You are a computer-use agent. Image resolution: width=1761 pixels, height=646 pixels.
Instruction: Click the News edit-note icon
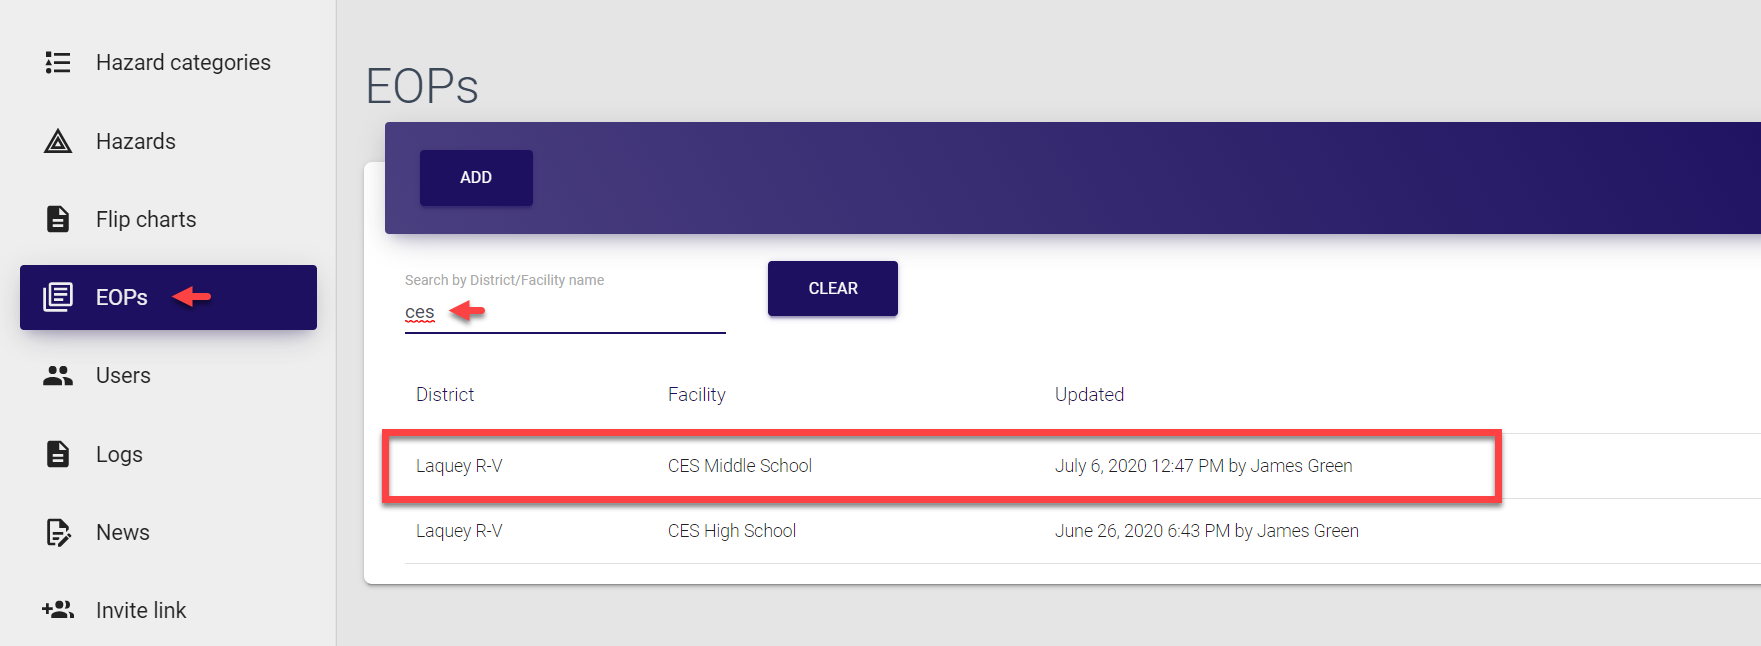[x=58, y=532]
